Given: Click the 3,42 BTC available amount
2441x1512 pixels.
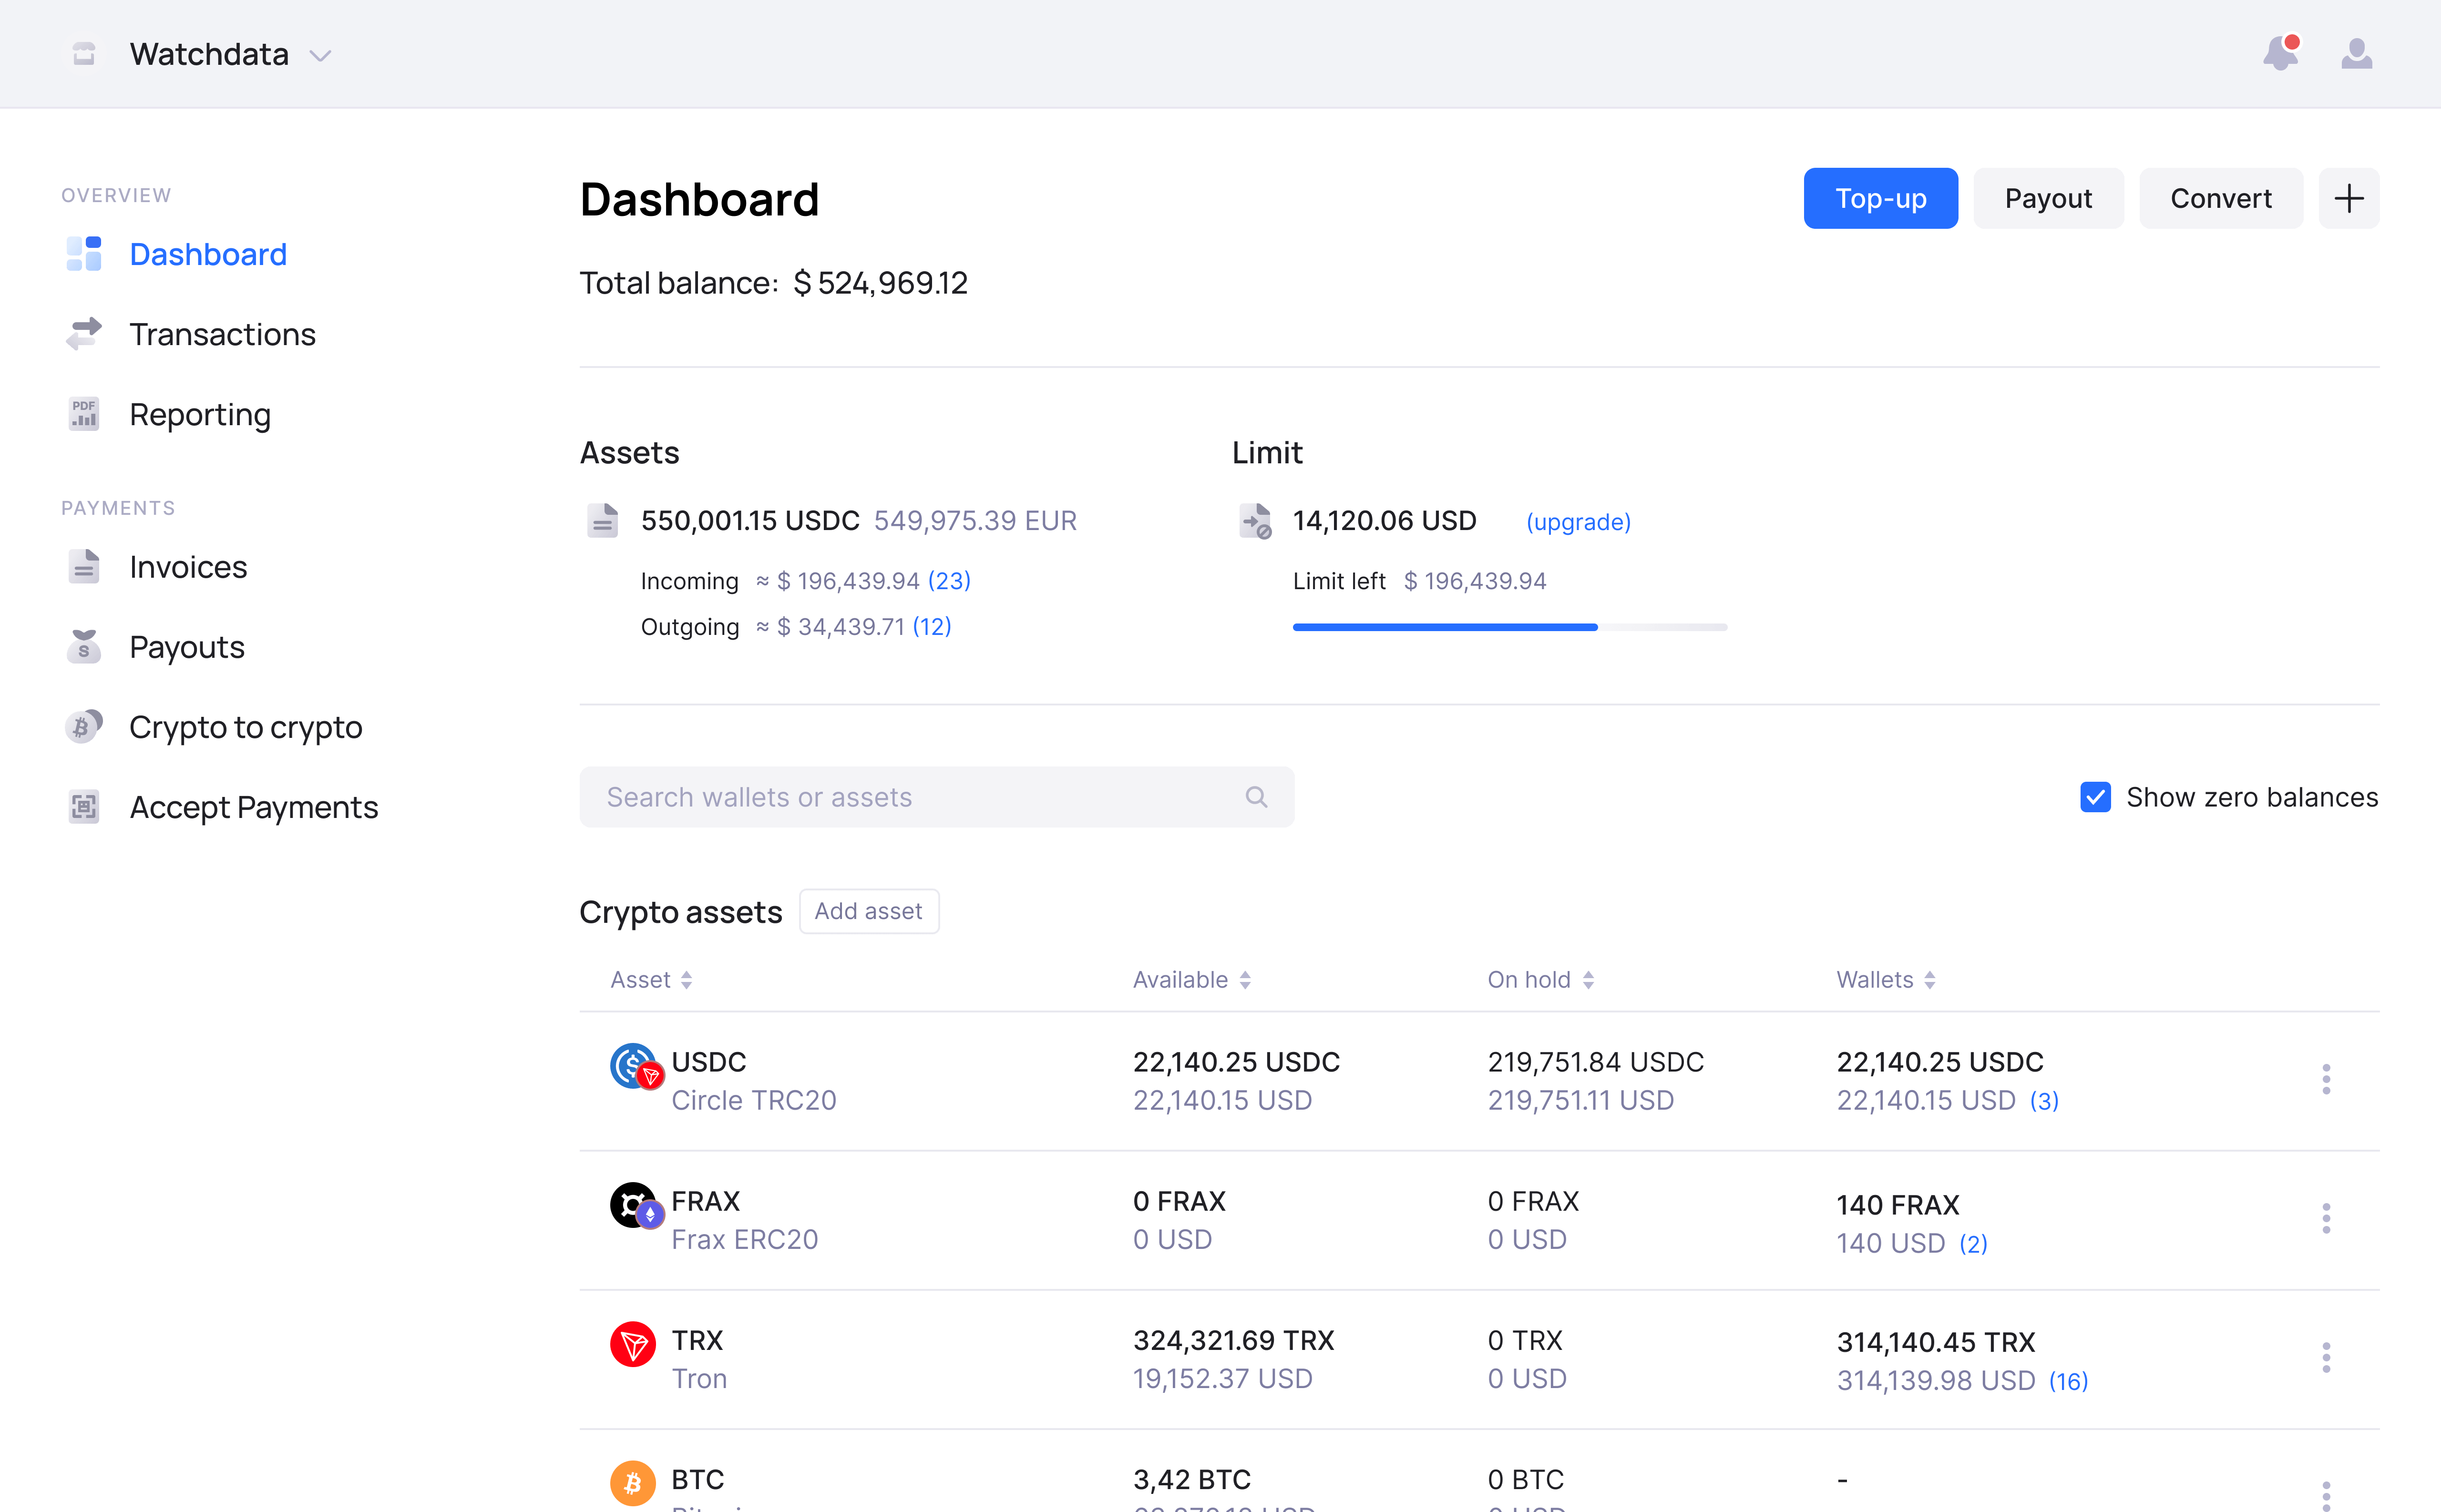Looking at the screenshot, I should pos(1191,1479).
